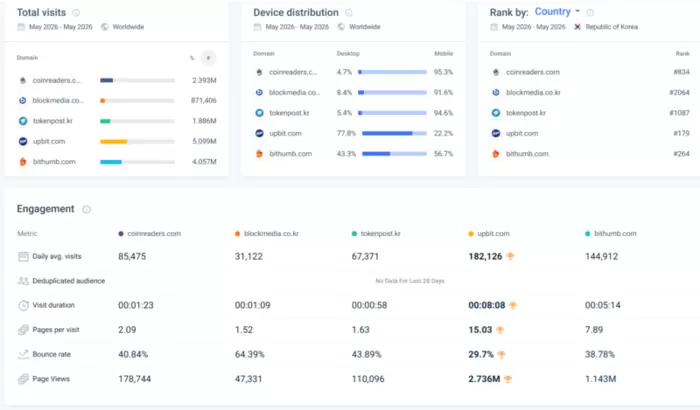Open blockmedia.co.kr link in Rank by panel
The width and height of the screenshot is (700, 410).
(x=533, y=92)
